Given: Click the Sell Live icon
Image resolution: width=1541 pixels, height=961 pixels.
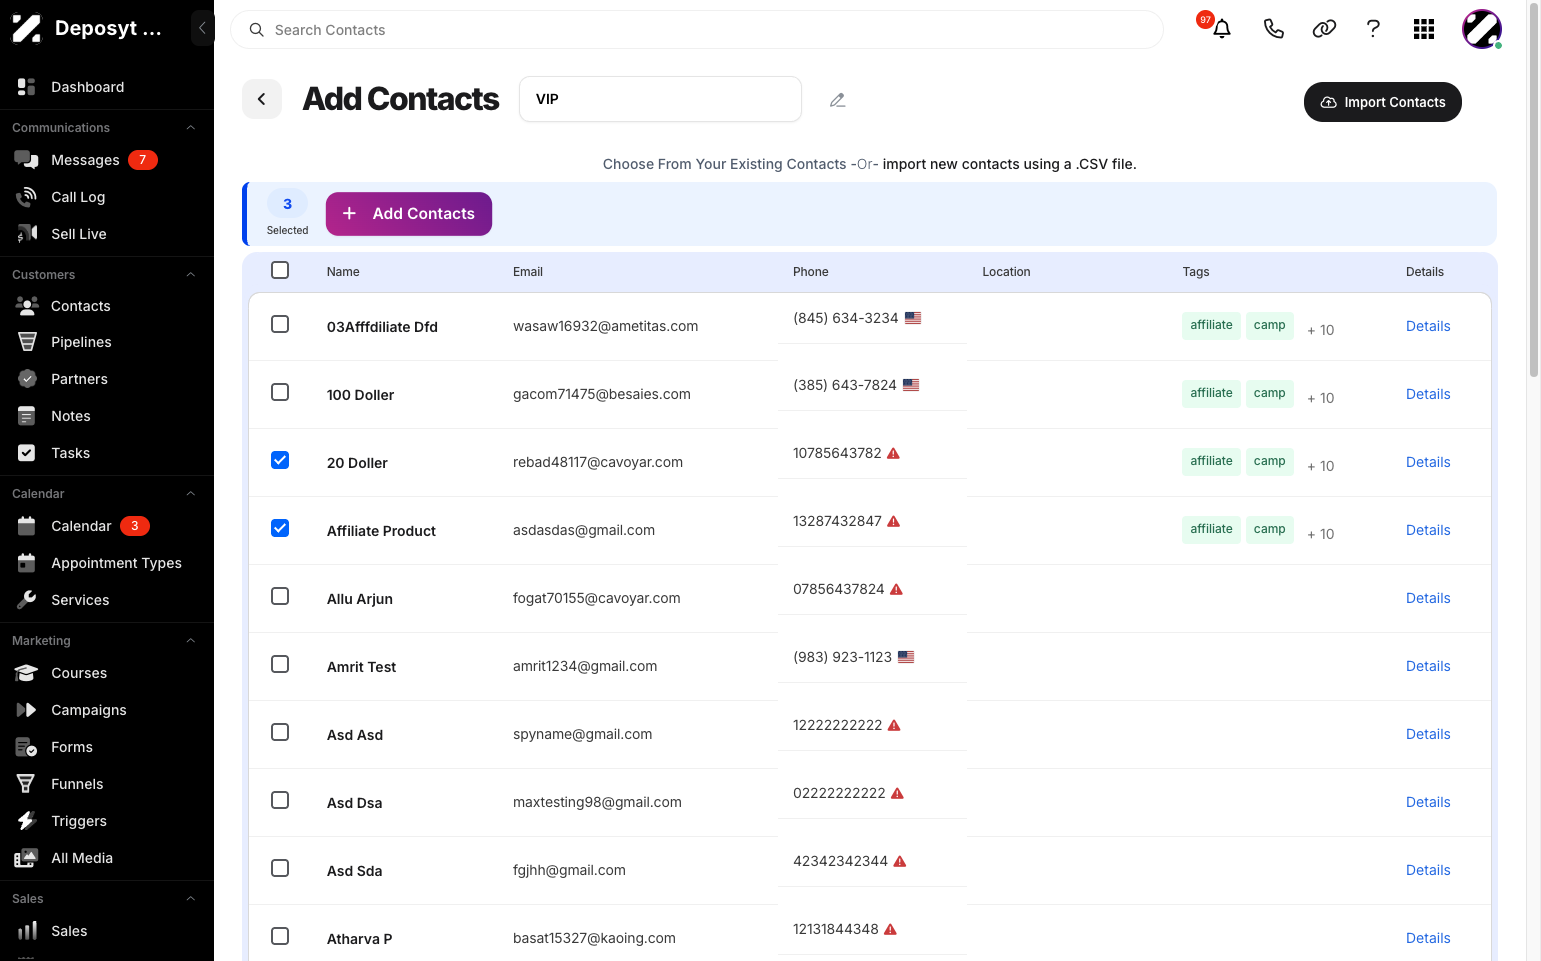Looking at the screenshot, I should pyautogui.click(x=27, y=234).
